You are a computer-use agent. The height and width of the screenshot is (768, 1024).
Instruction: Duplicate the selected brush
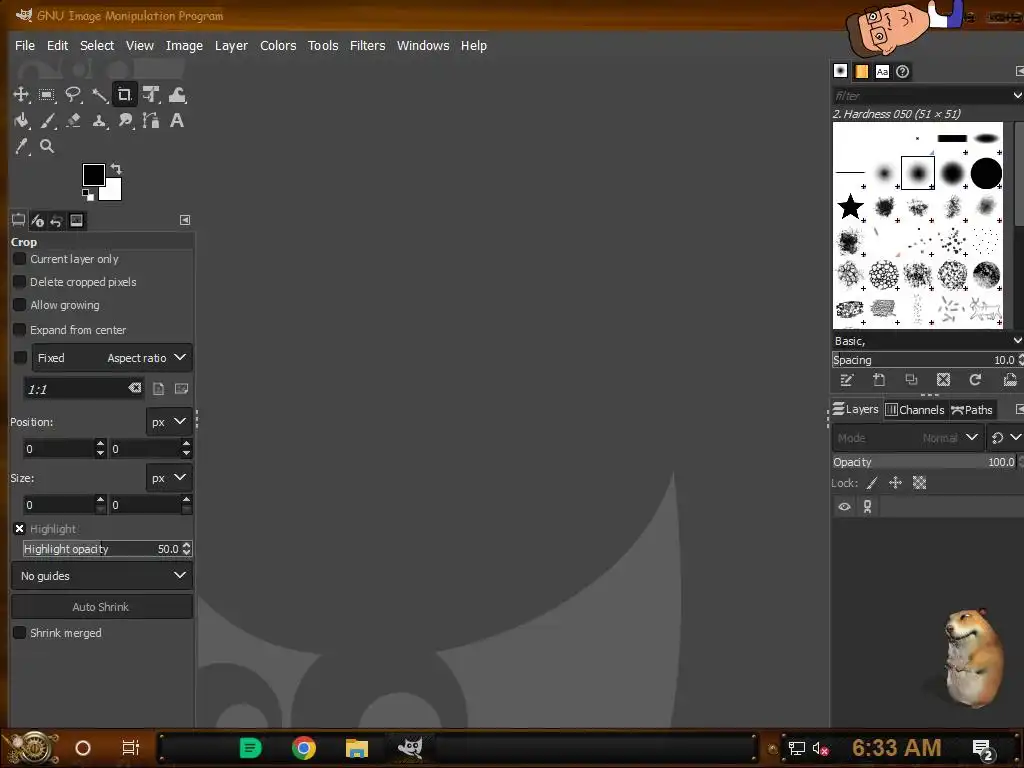pyautogui.click(x=911, y=380)
